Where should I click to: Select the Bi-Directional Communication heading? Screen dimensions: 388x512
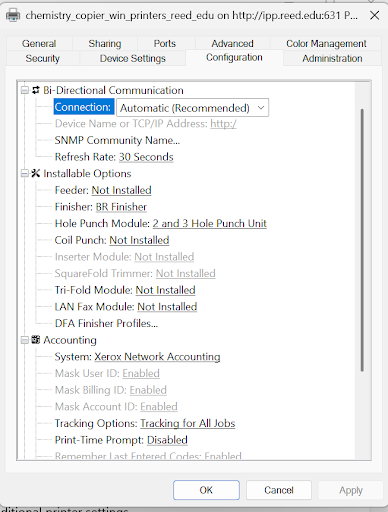point(113,90)
